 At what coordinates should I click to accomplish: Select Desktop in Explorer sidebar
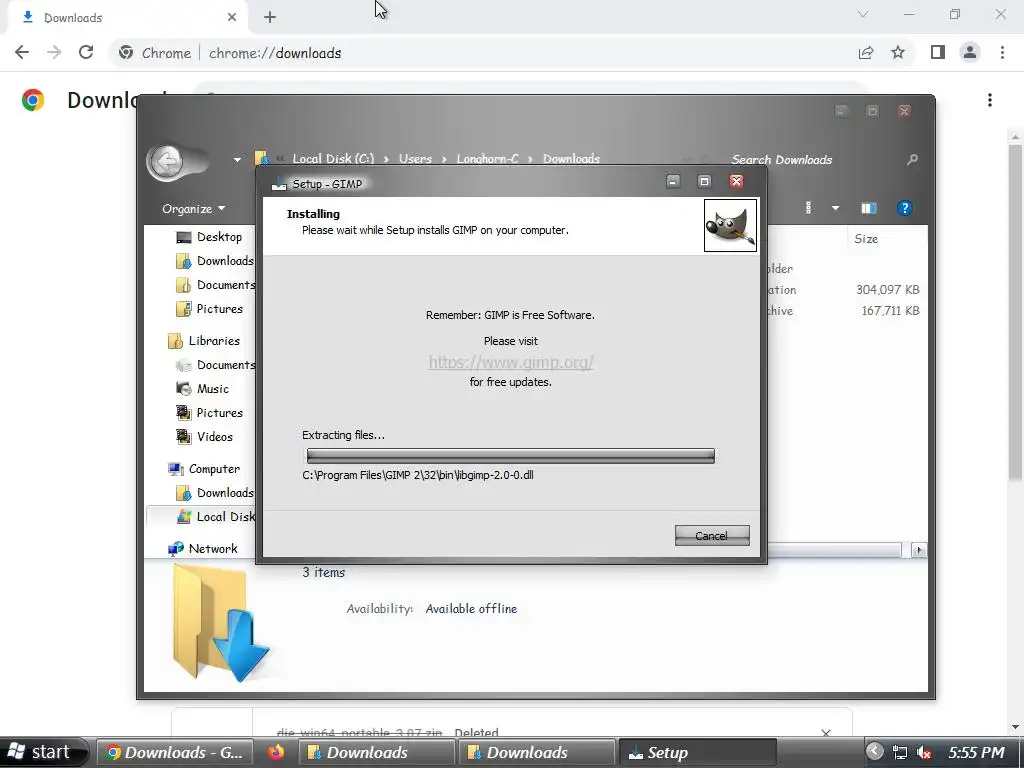point(209,237)
